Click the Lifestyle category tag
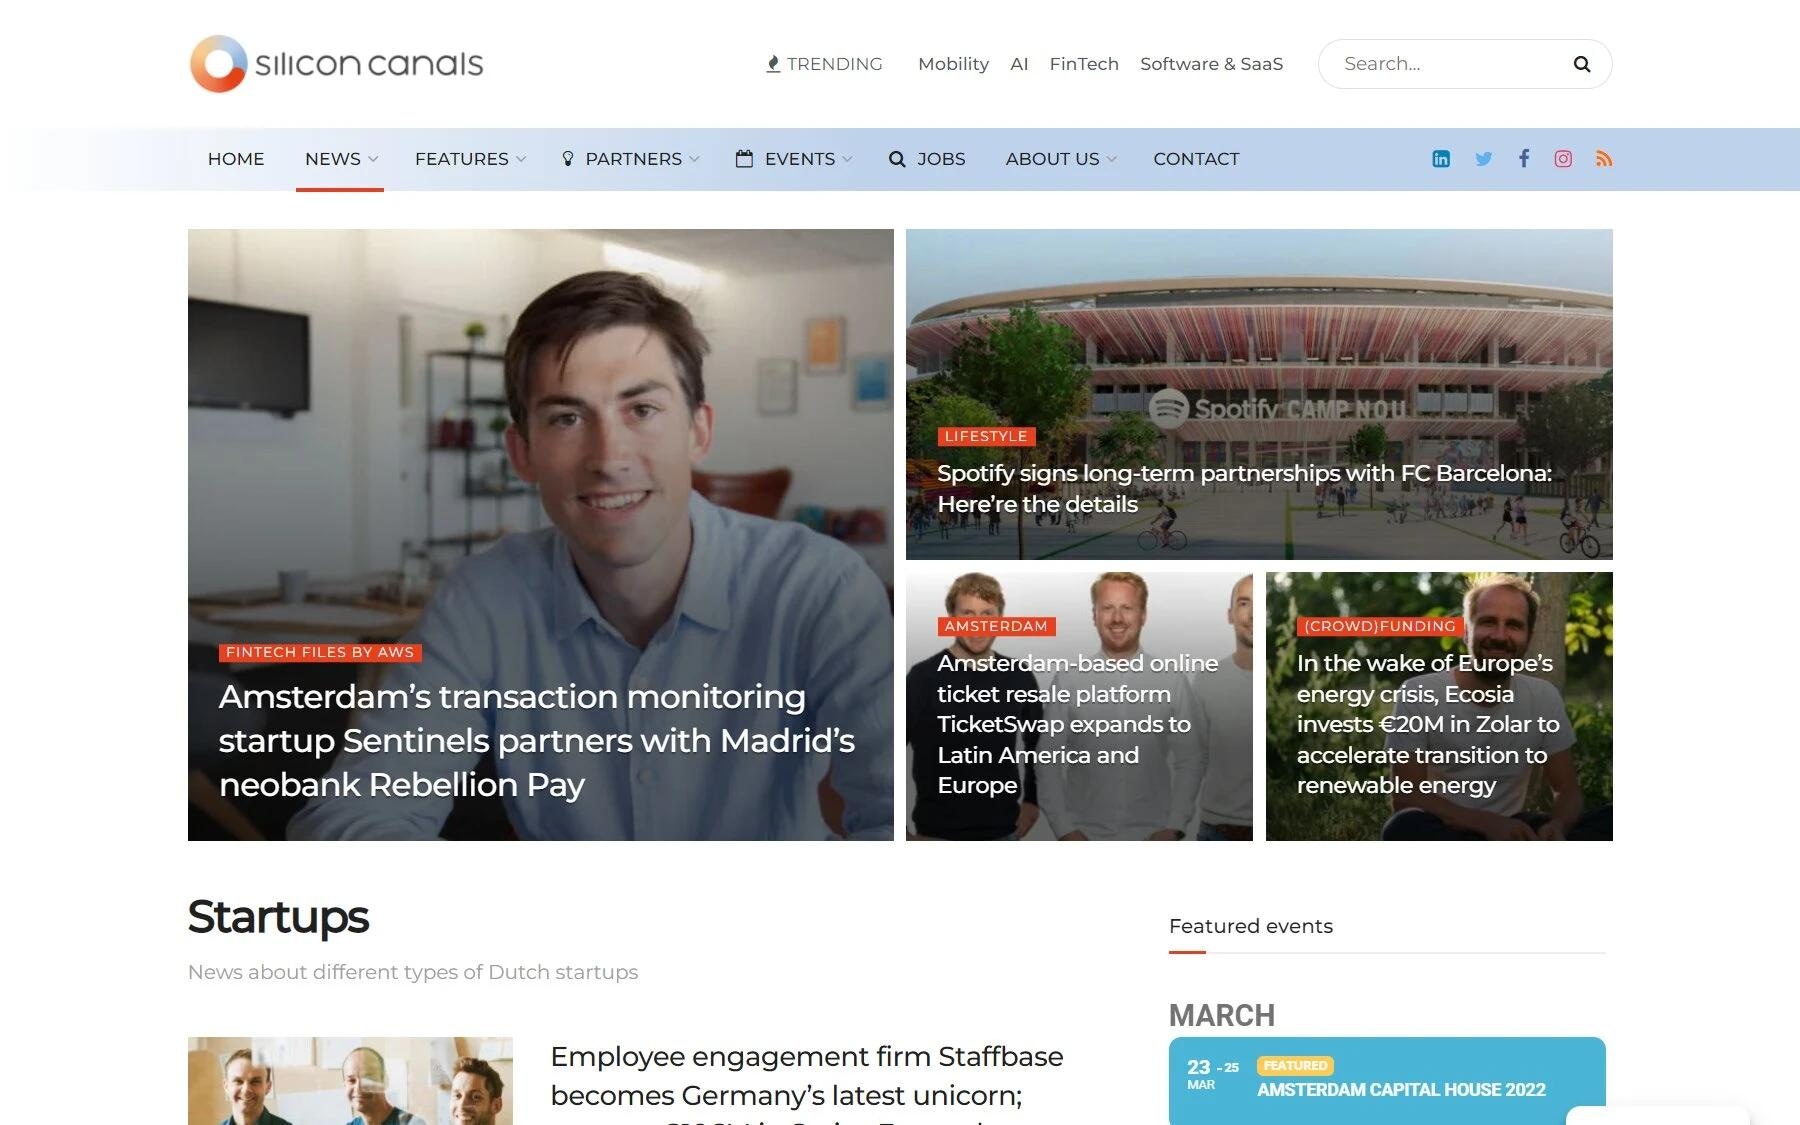 point(986,436)
